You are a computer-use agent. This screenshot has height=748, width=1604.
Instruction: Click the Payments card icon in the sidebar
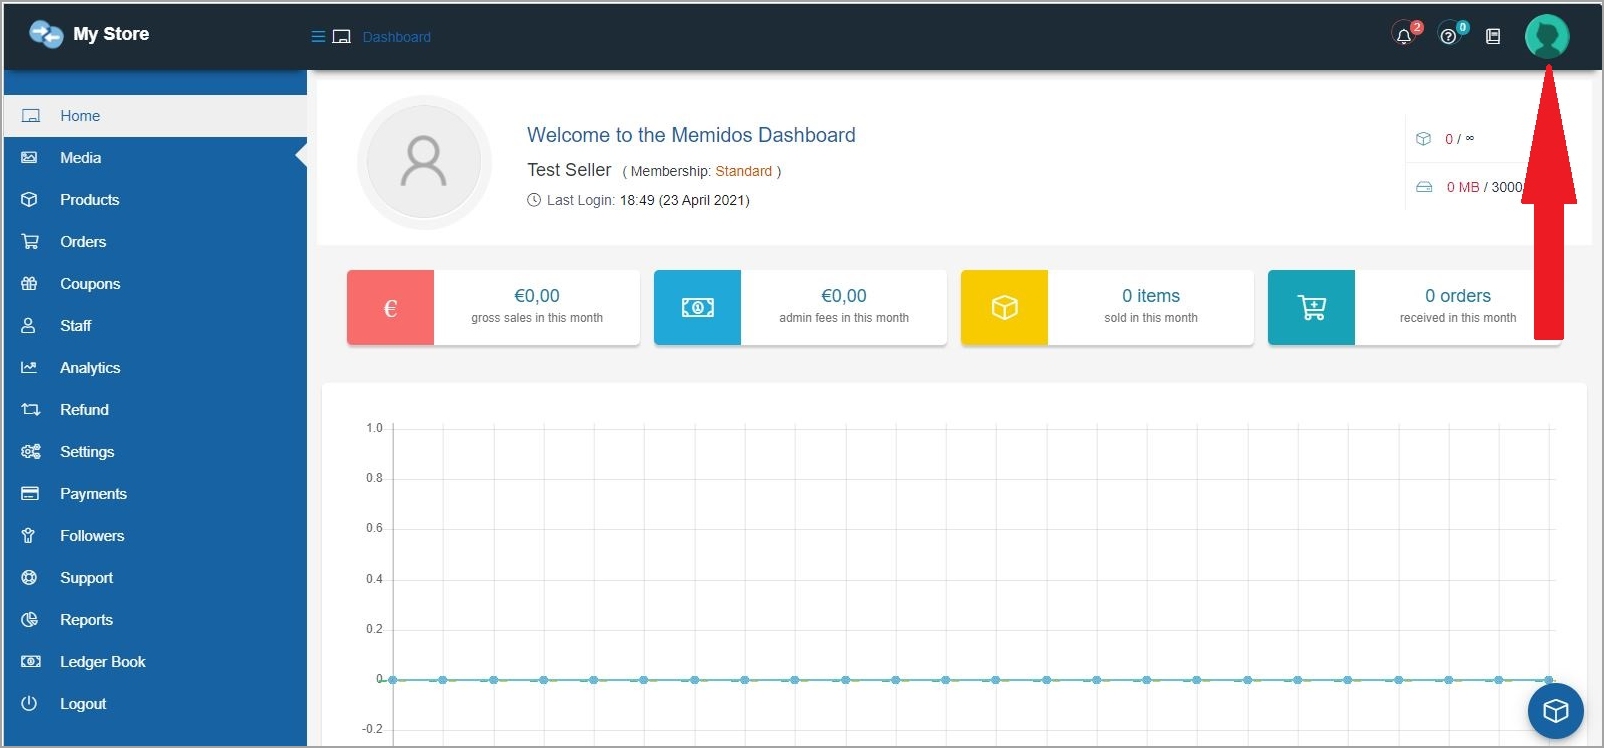pos(30,494)
